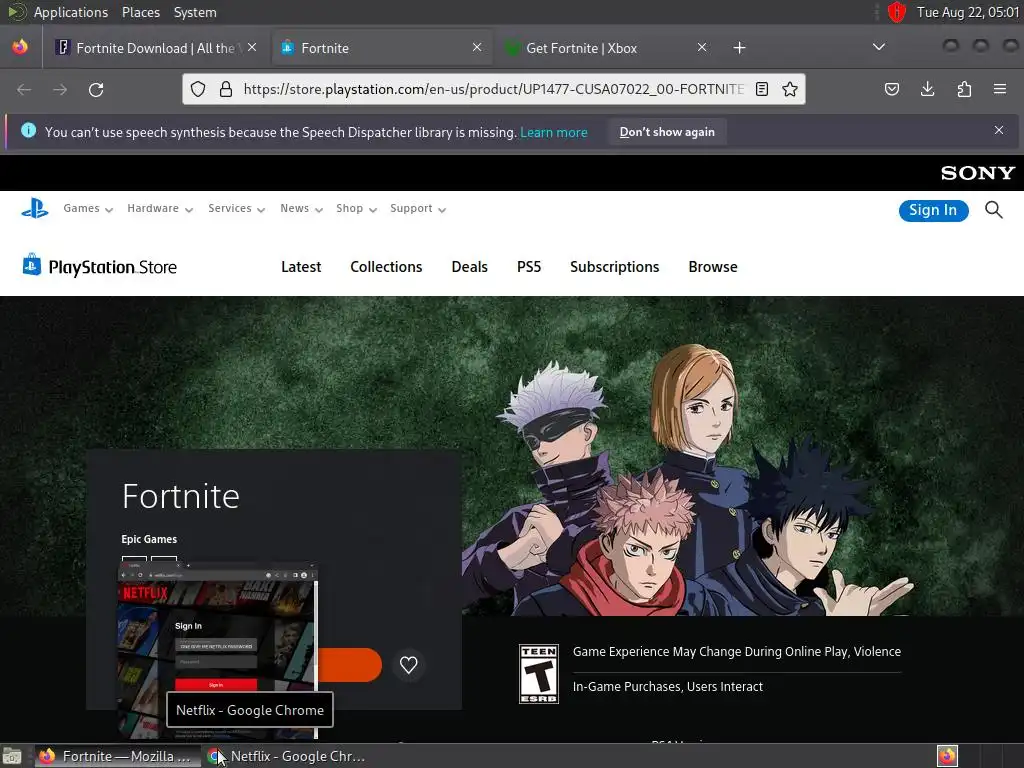The height and width of the screenshot is (768, 1024).
Task: Click the orange download button
Action: click(349, 665)
